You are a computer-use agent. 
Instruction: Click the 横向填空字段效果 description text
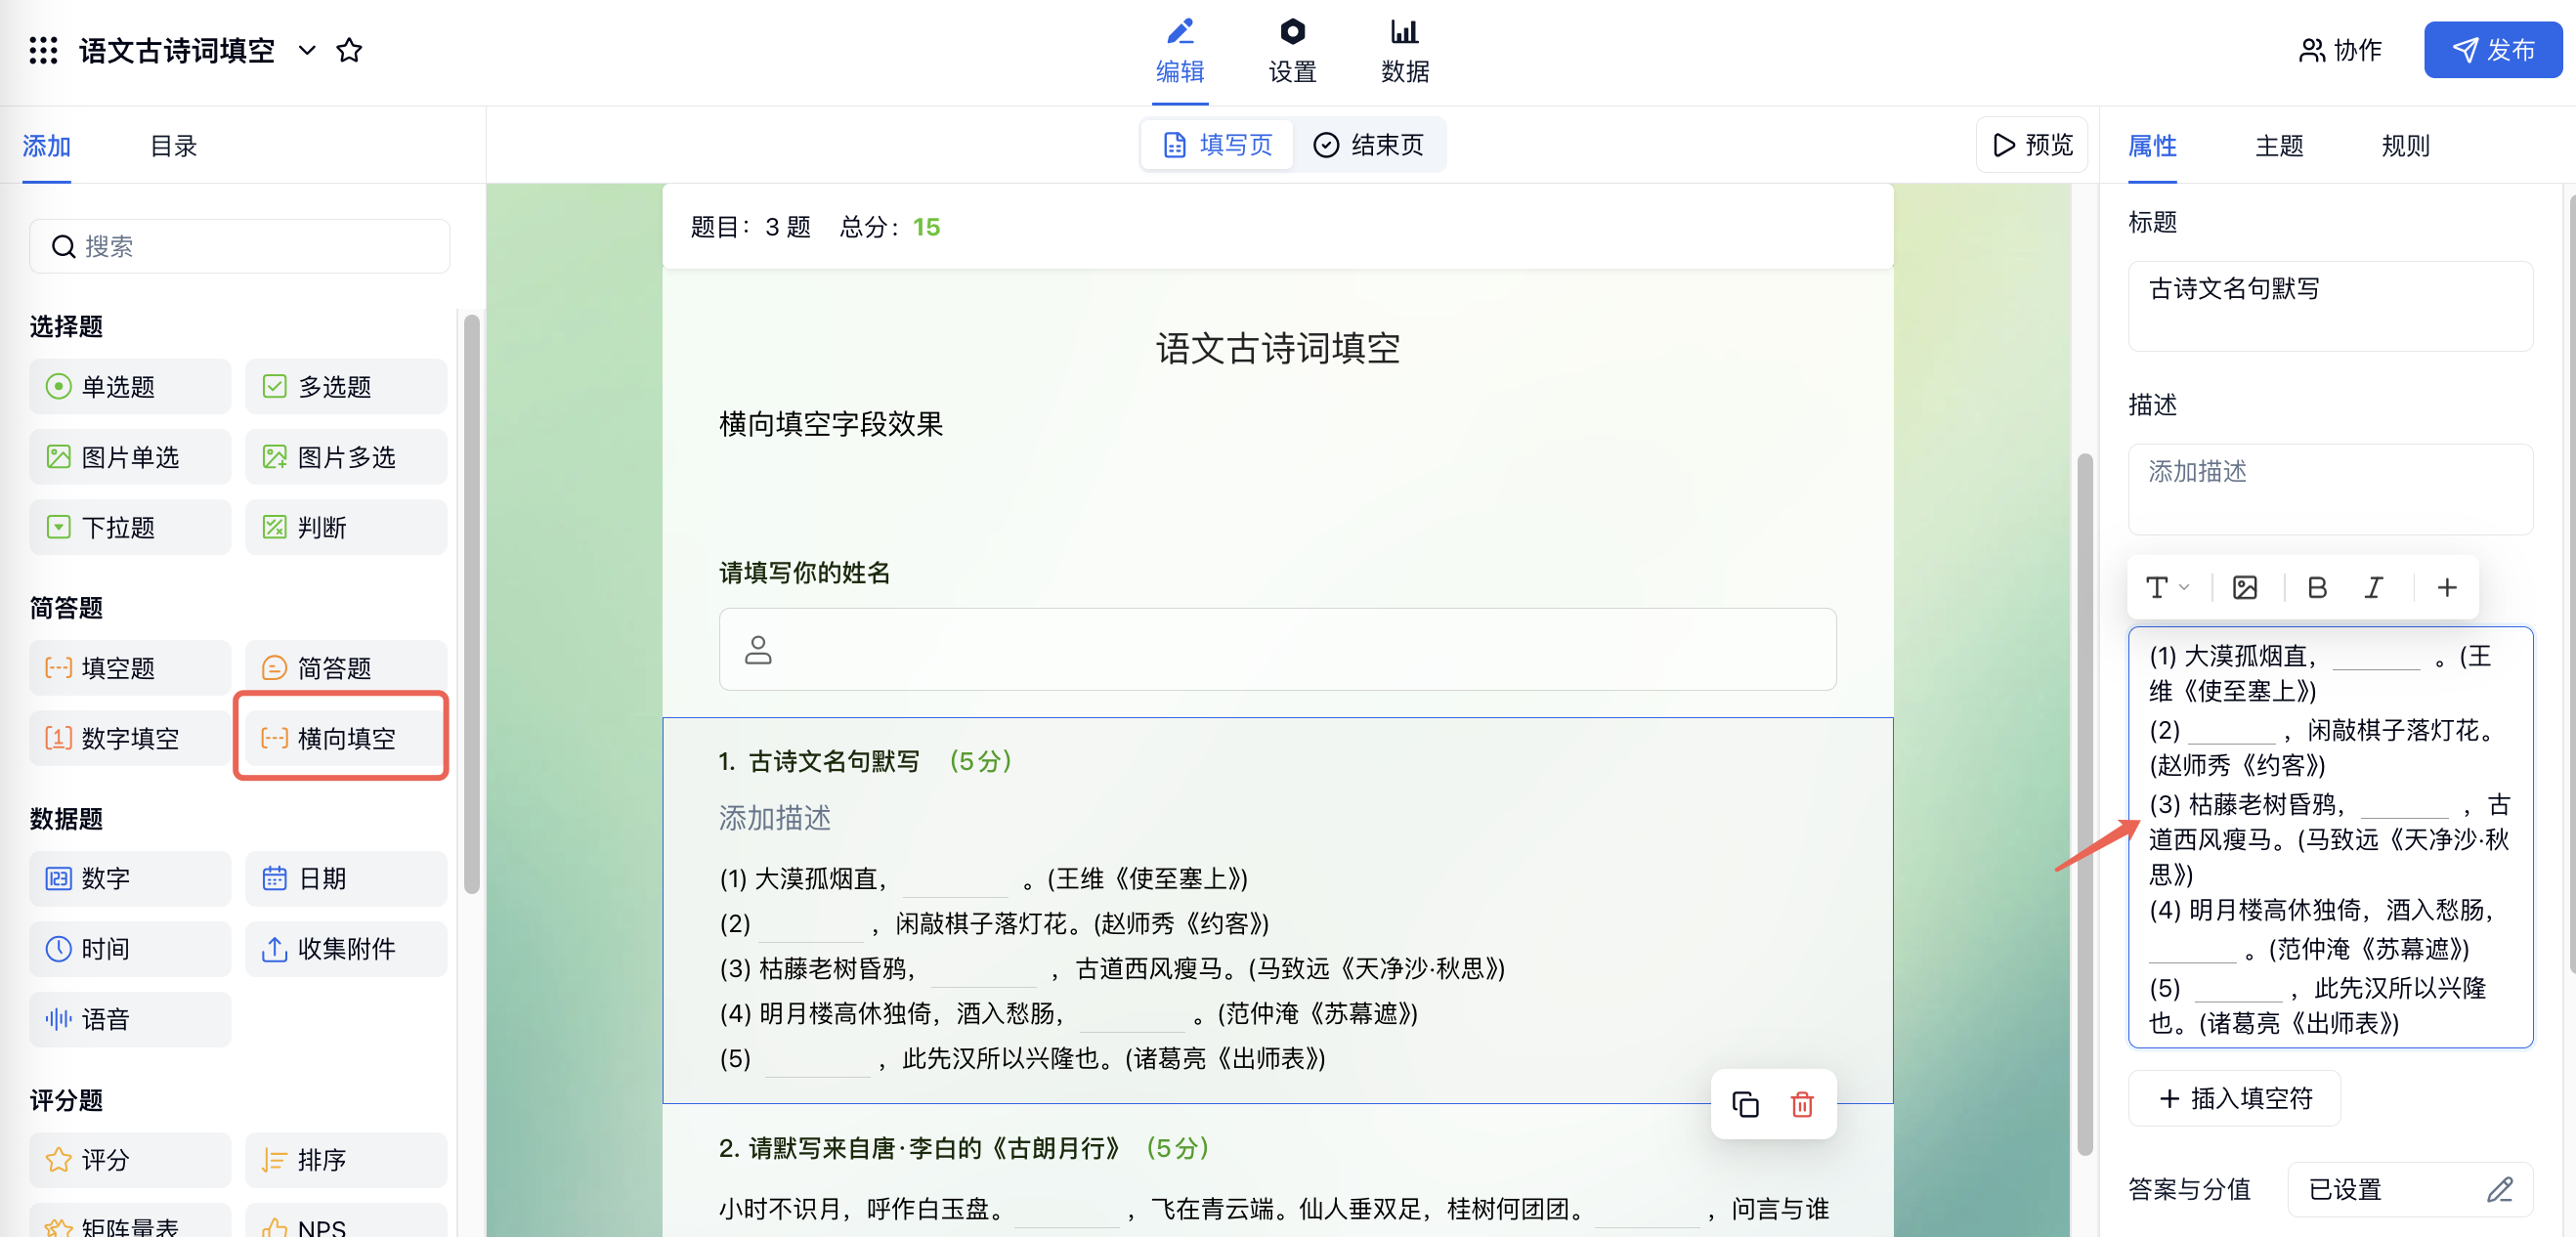(x=830, y=424)
